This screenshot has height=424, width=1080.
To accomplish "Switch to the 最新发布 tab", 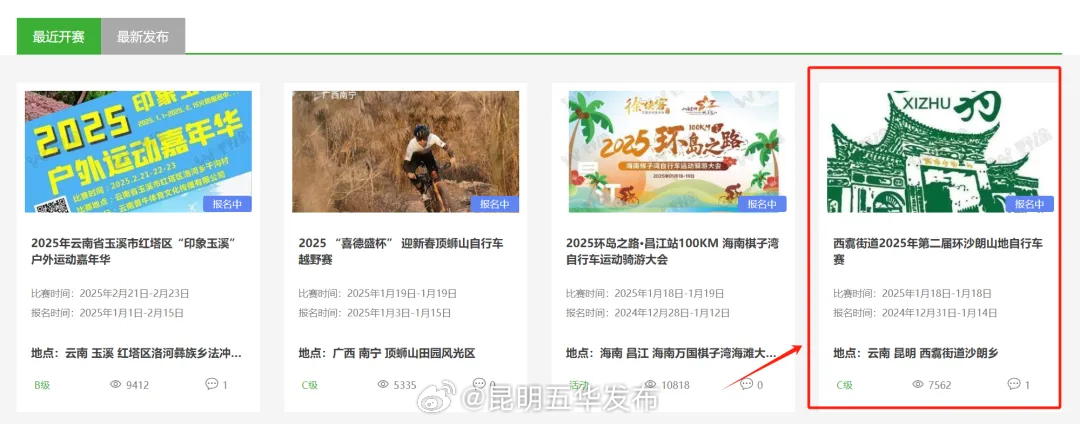I will click(x=143, y=36).
